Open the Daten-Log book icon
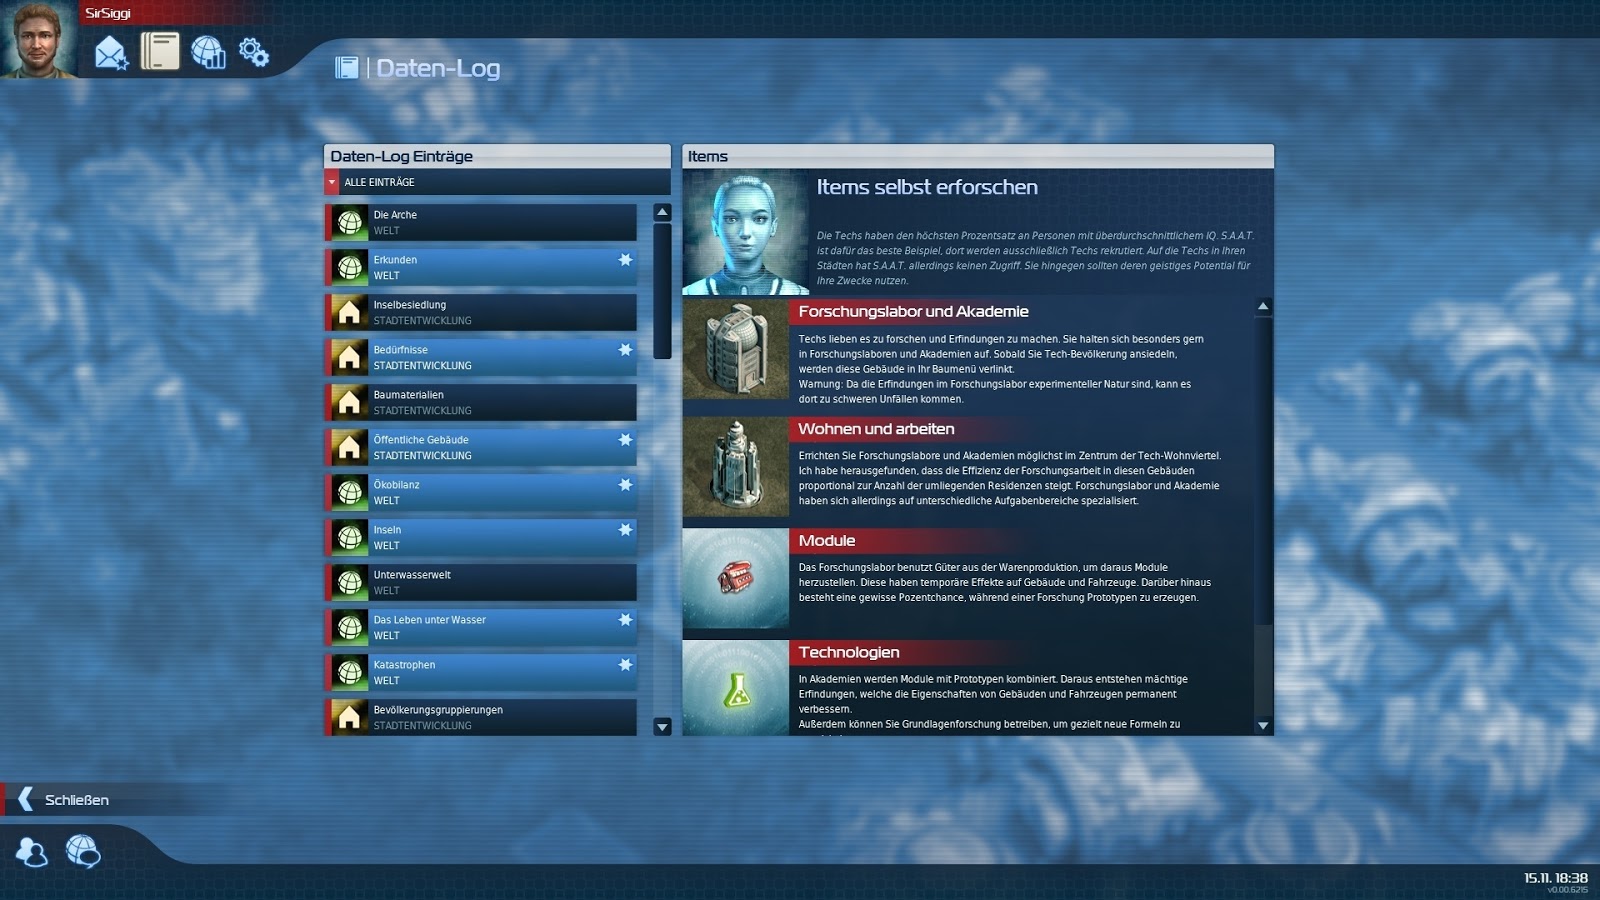 pos(159,51)
